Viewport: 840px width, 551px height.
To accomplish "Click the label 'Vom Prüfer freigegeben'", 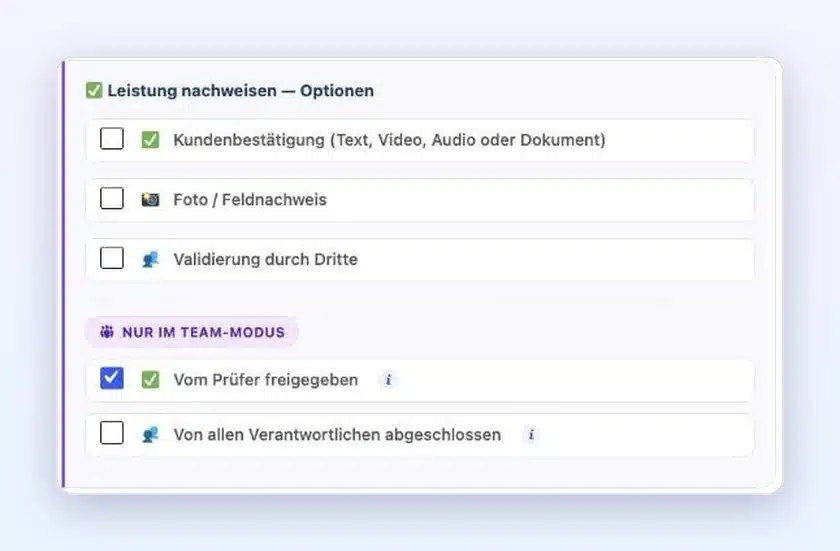I will coord(266,380).
